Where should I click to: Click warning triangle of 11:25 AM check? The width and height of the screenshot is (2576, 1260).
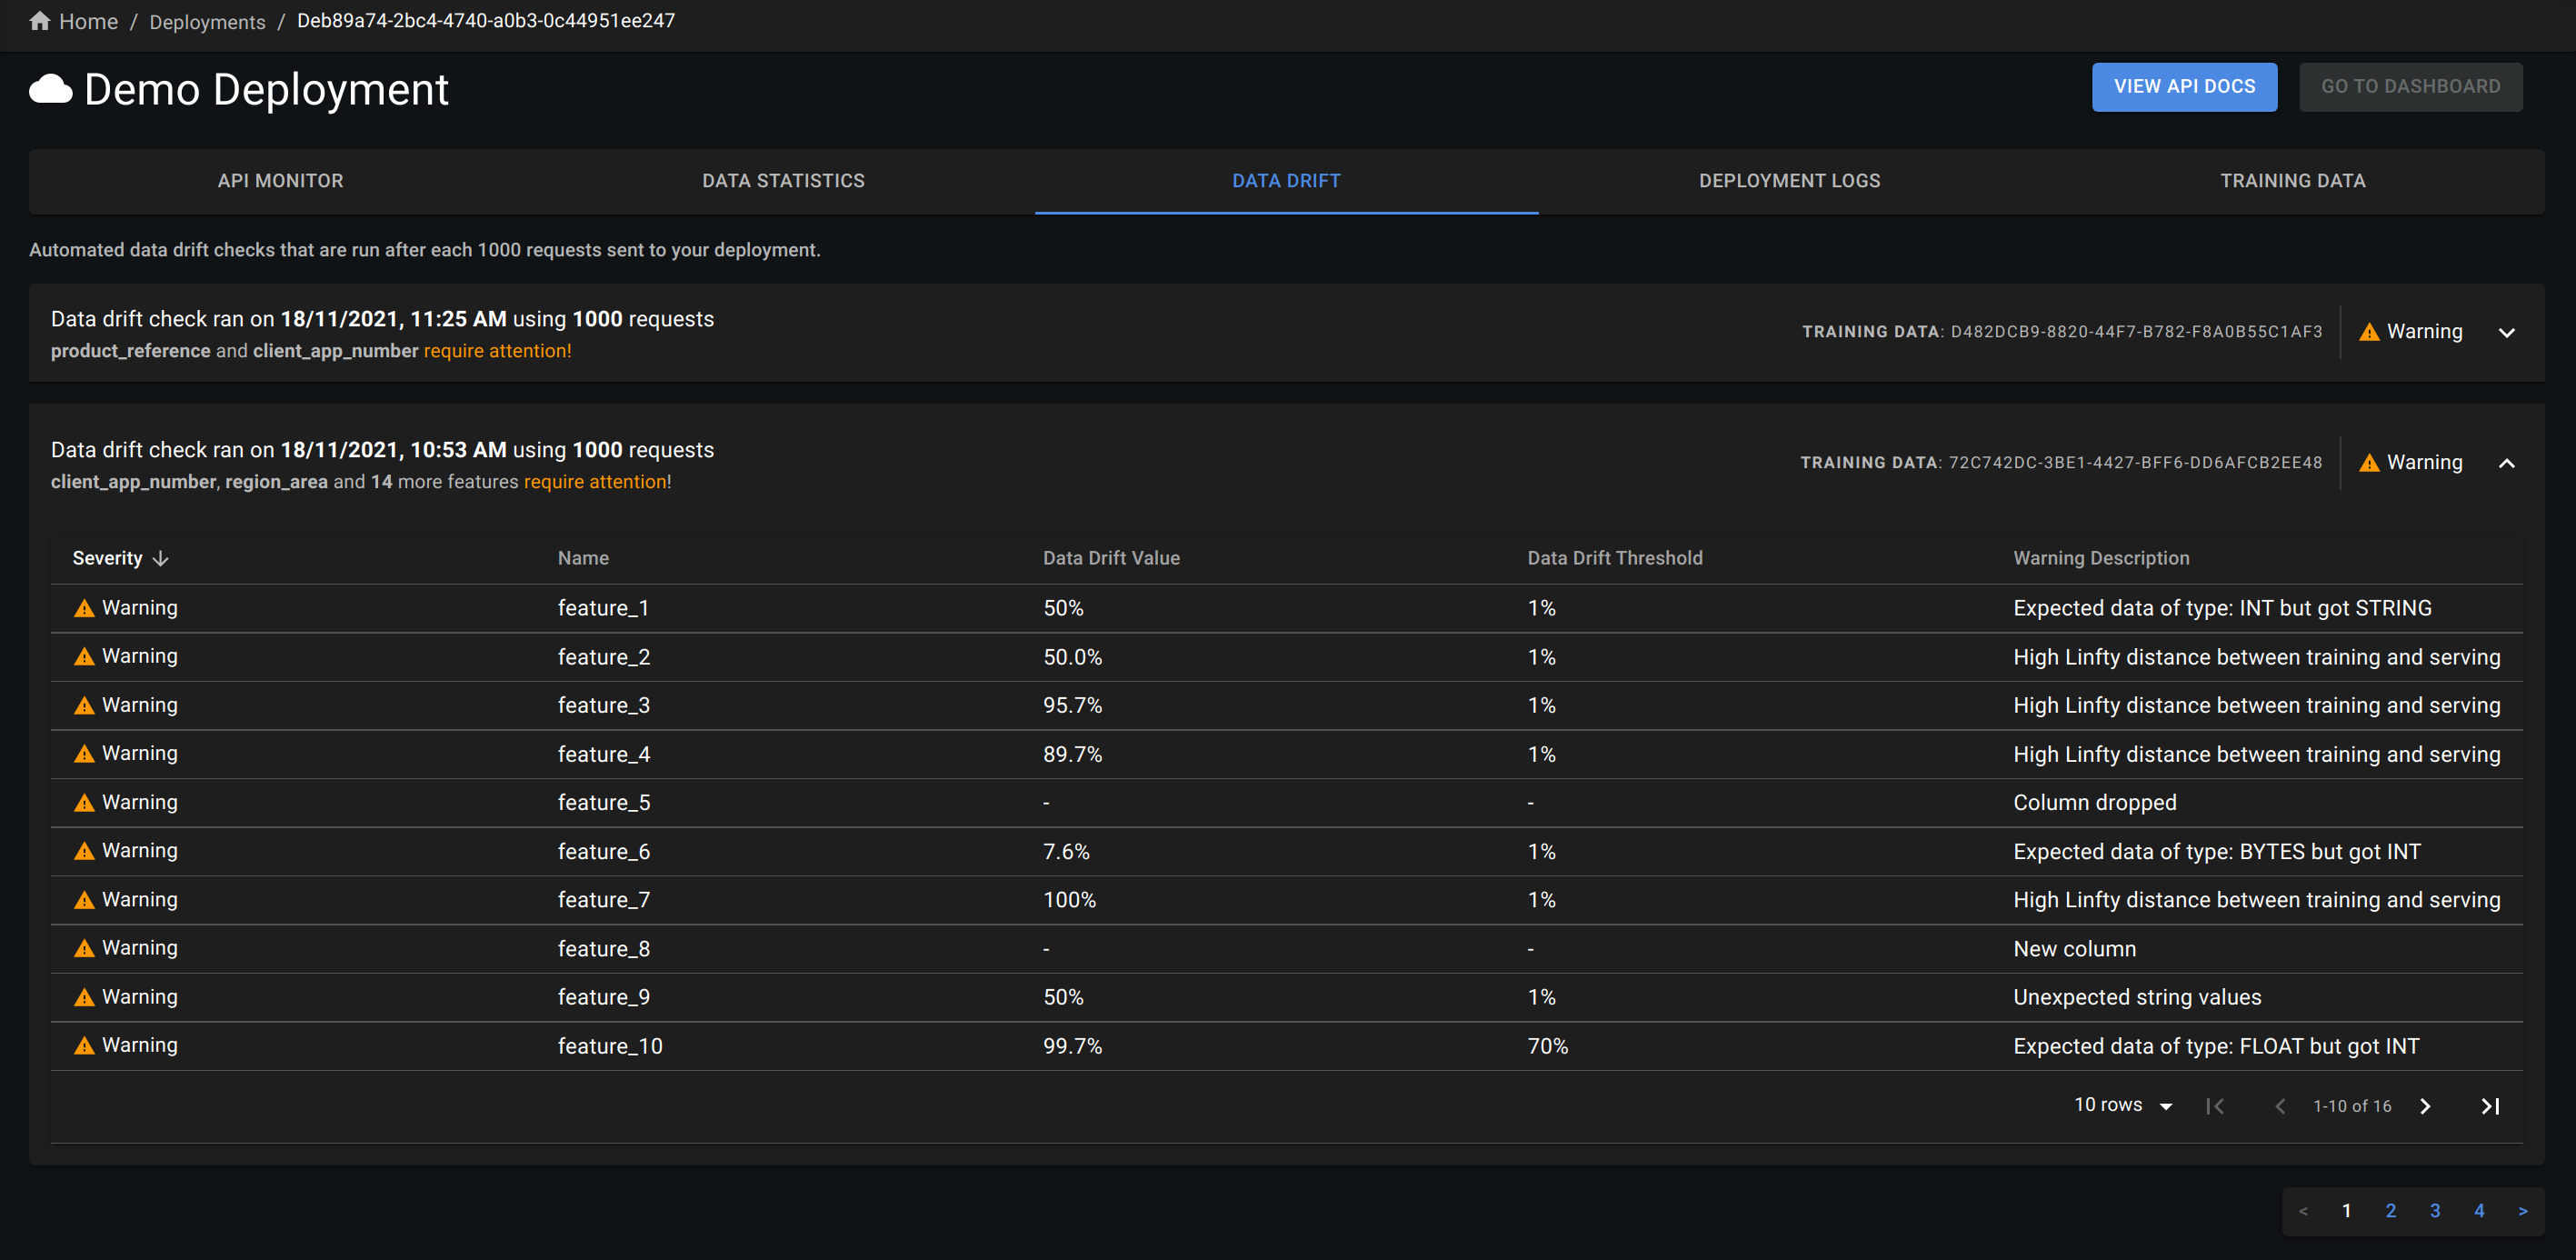click(2369, 332)
